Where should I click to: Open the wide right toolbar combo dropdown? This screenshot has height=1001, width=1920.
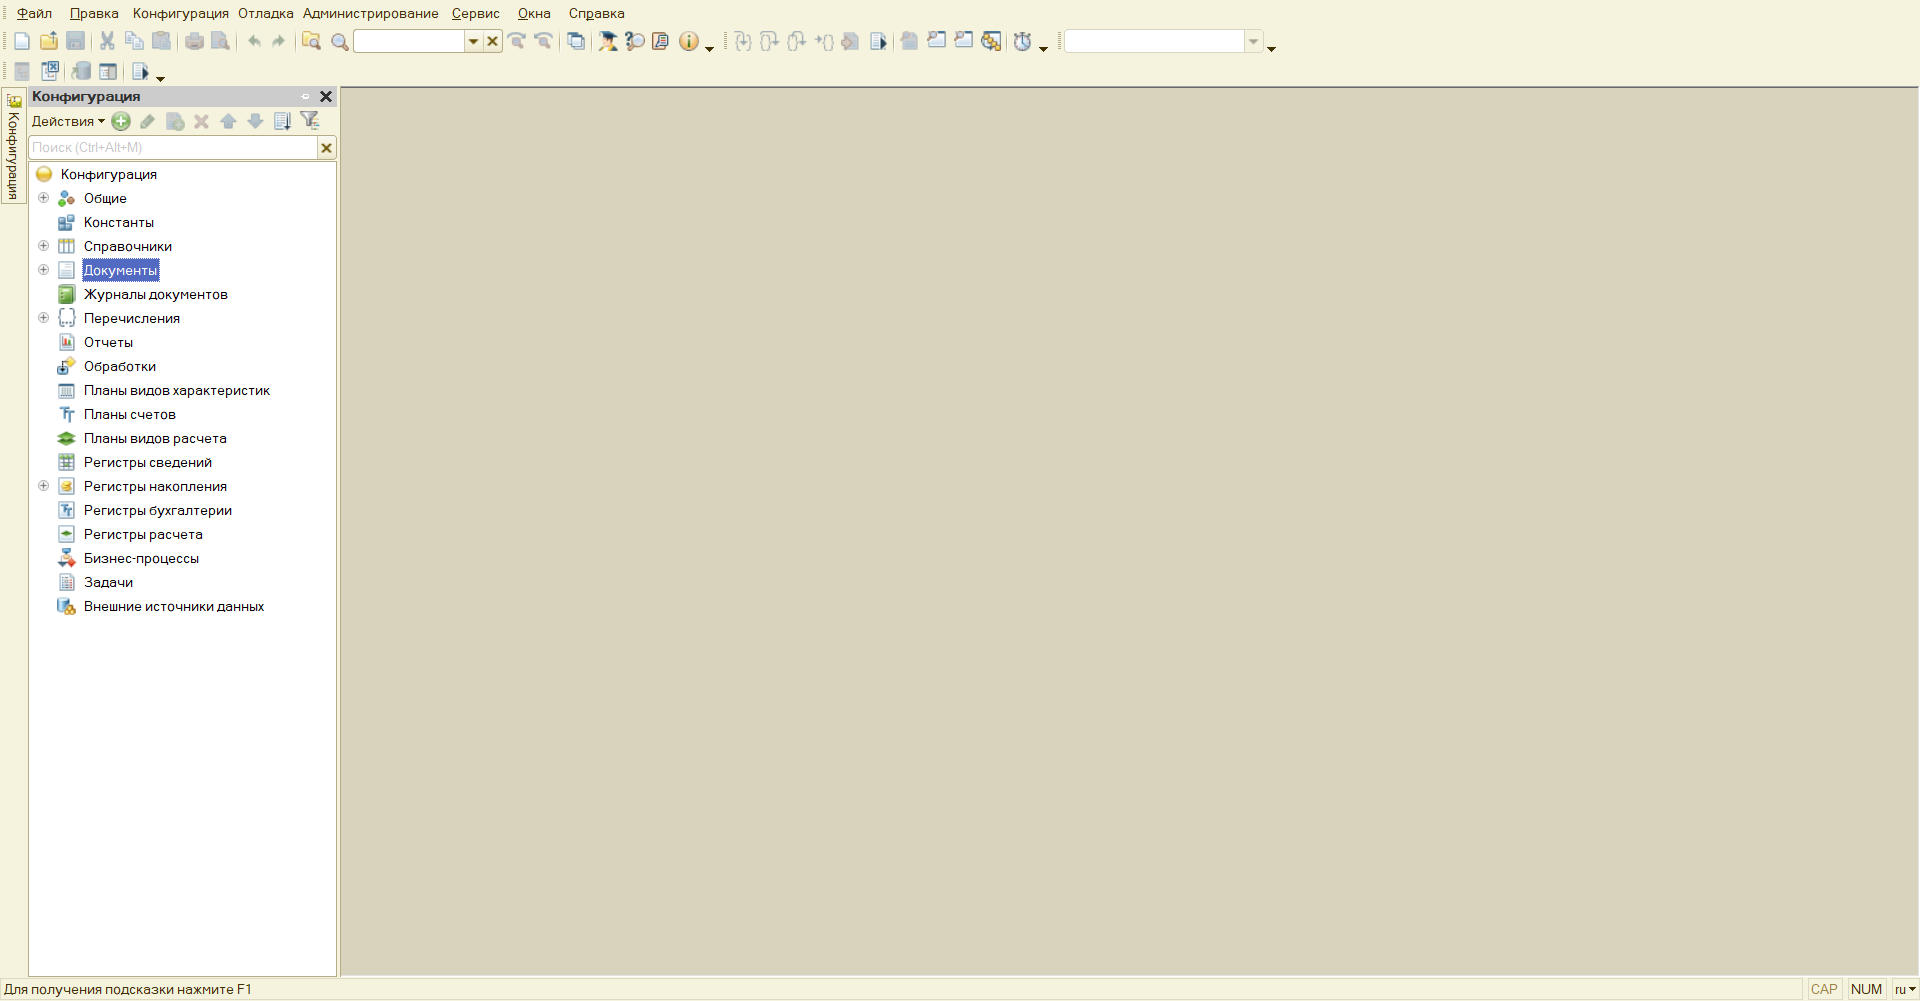click(x=1253, y=41)
